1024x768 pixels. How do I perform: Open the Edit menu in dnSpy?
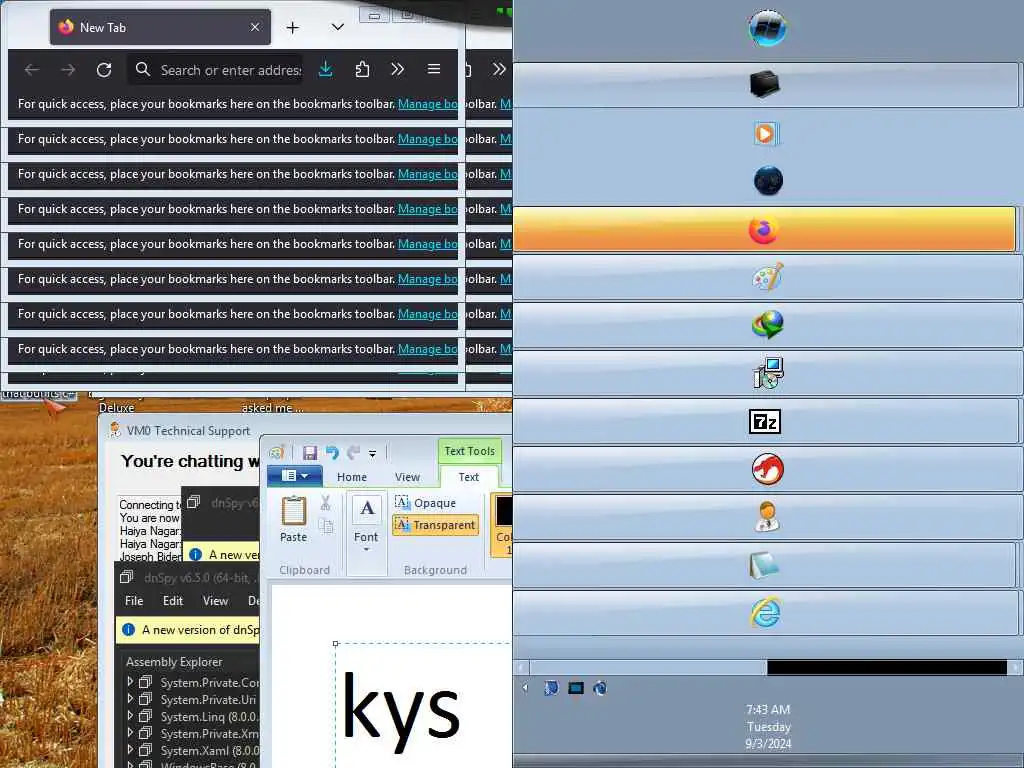[x=173, y=601]
